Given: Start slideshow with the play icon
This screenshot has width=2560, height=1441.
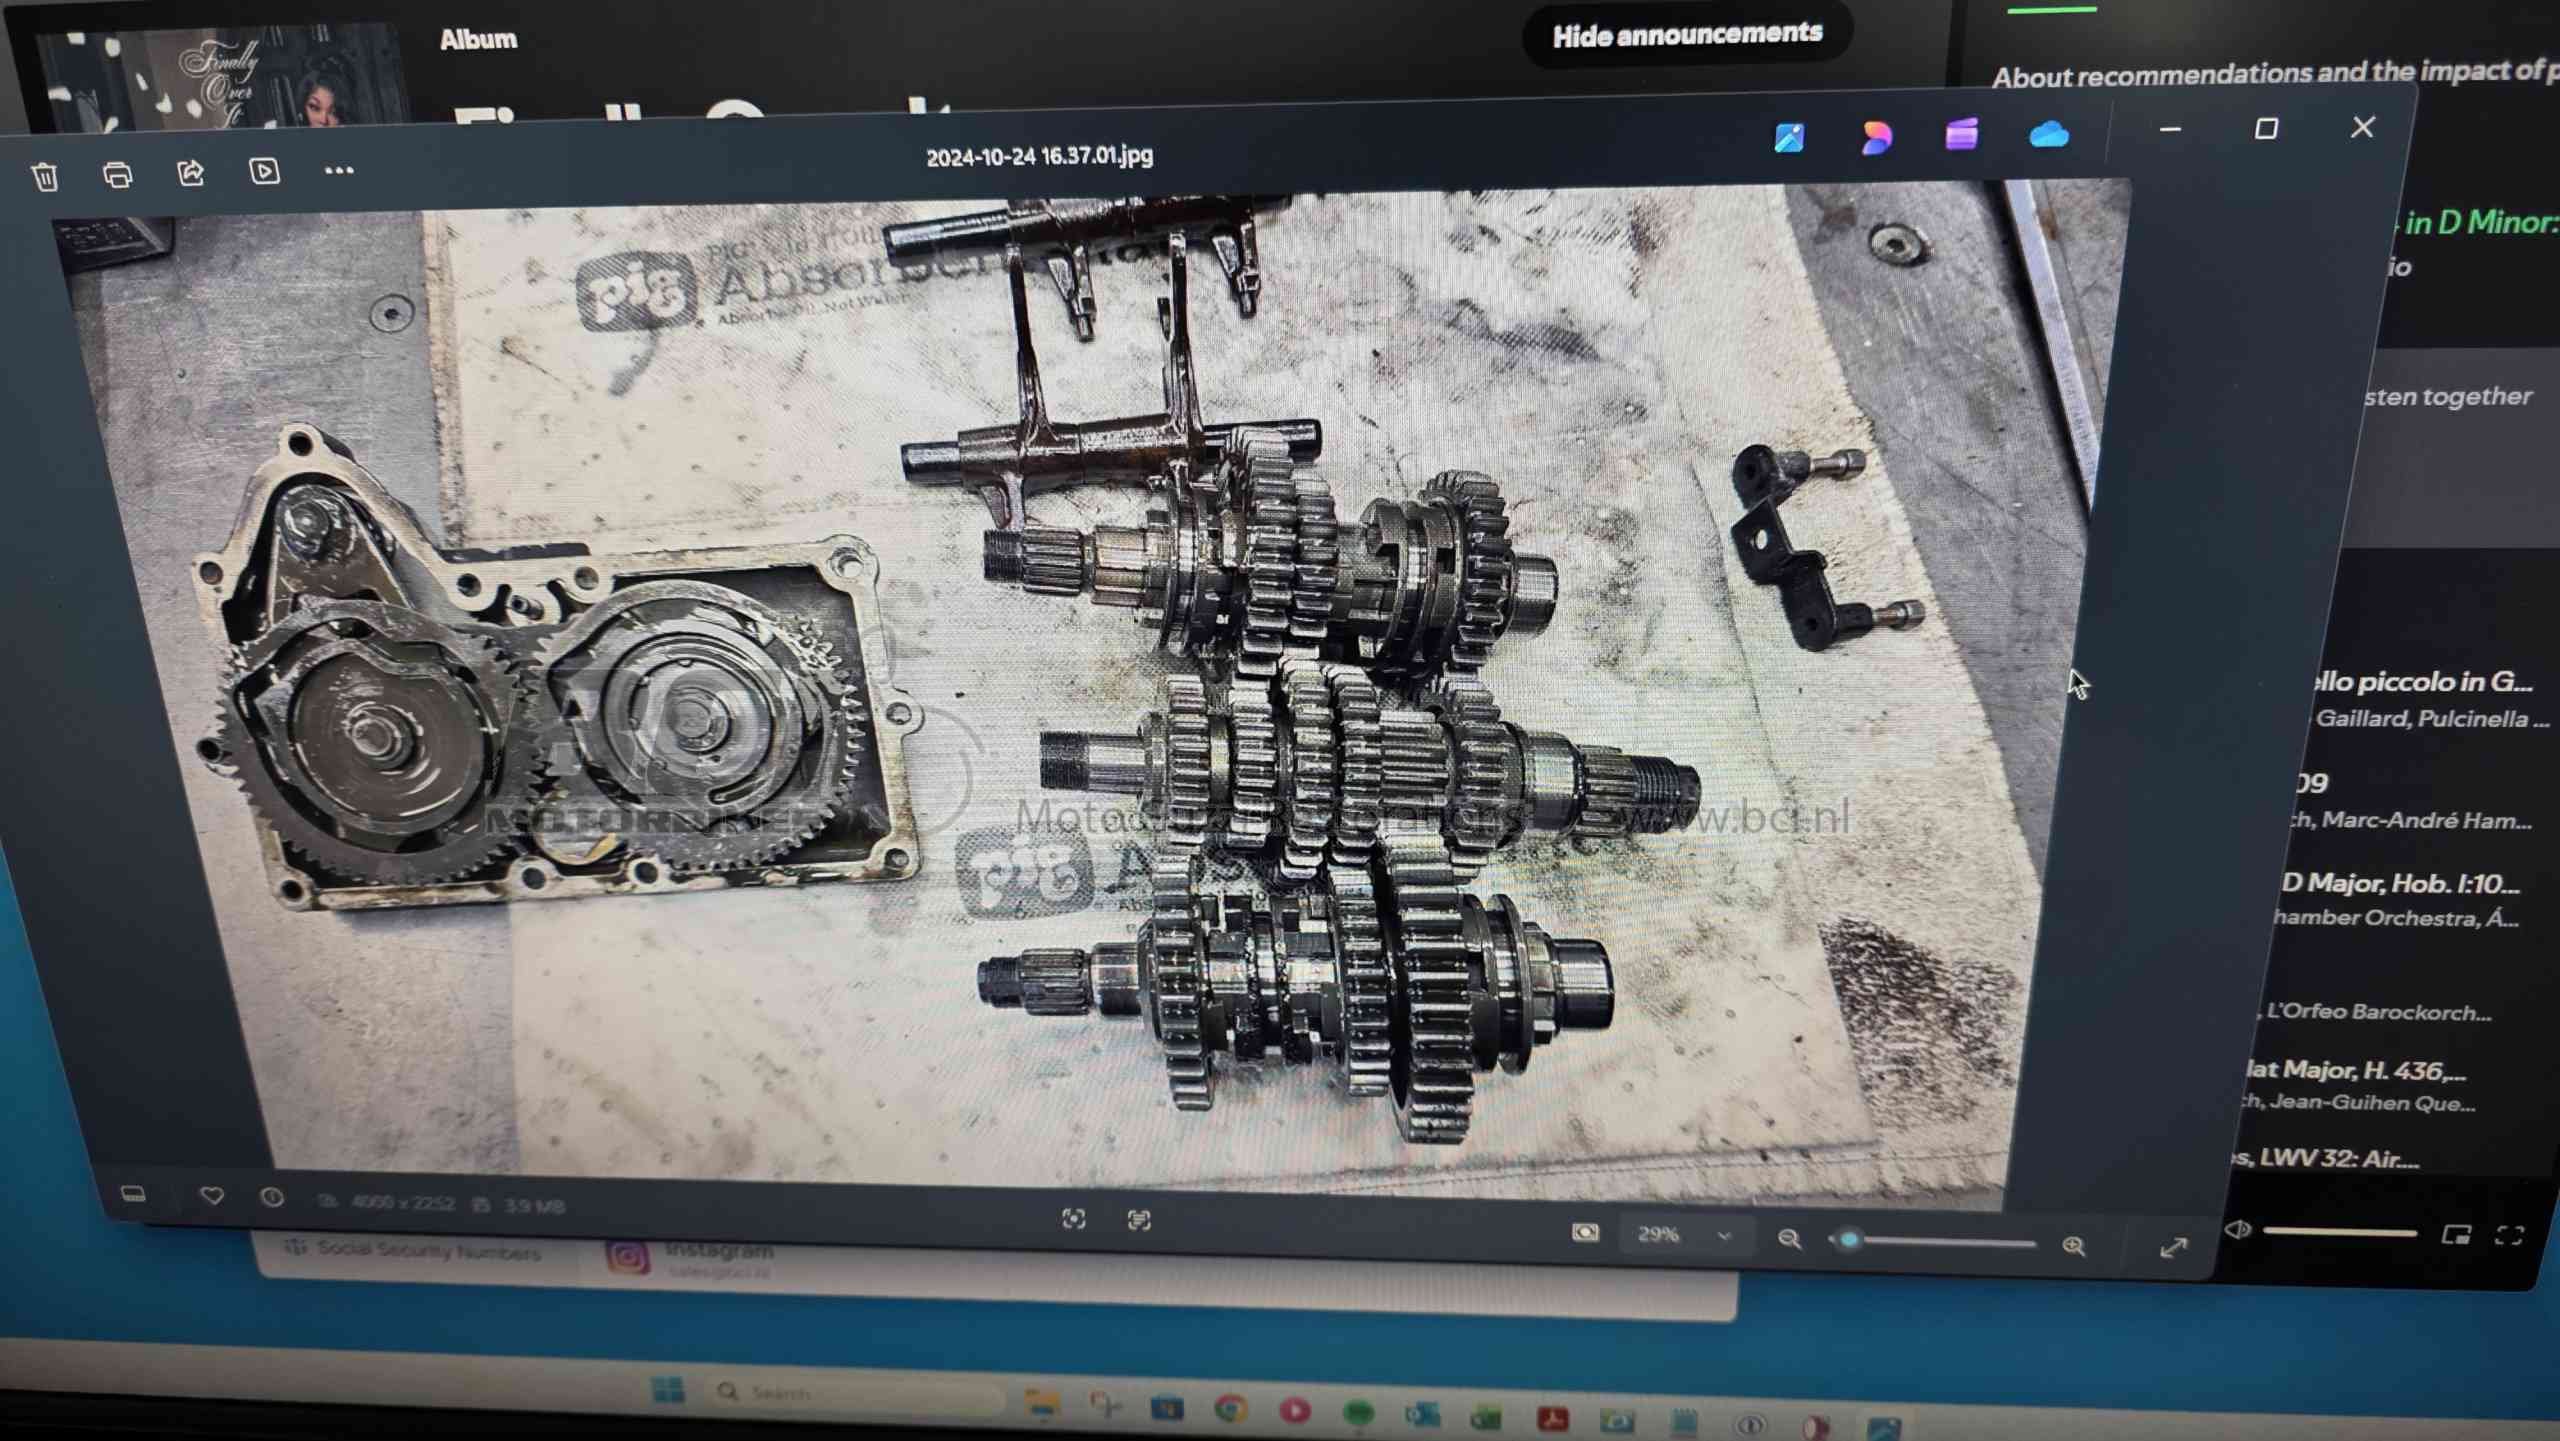Looking at the screenshot, I should point(264,171).
